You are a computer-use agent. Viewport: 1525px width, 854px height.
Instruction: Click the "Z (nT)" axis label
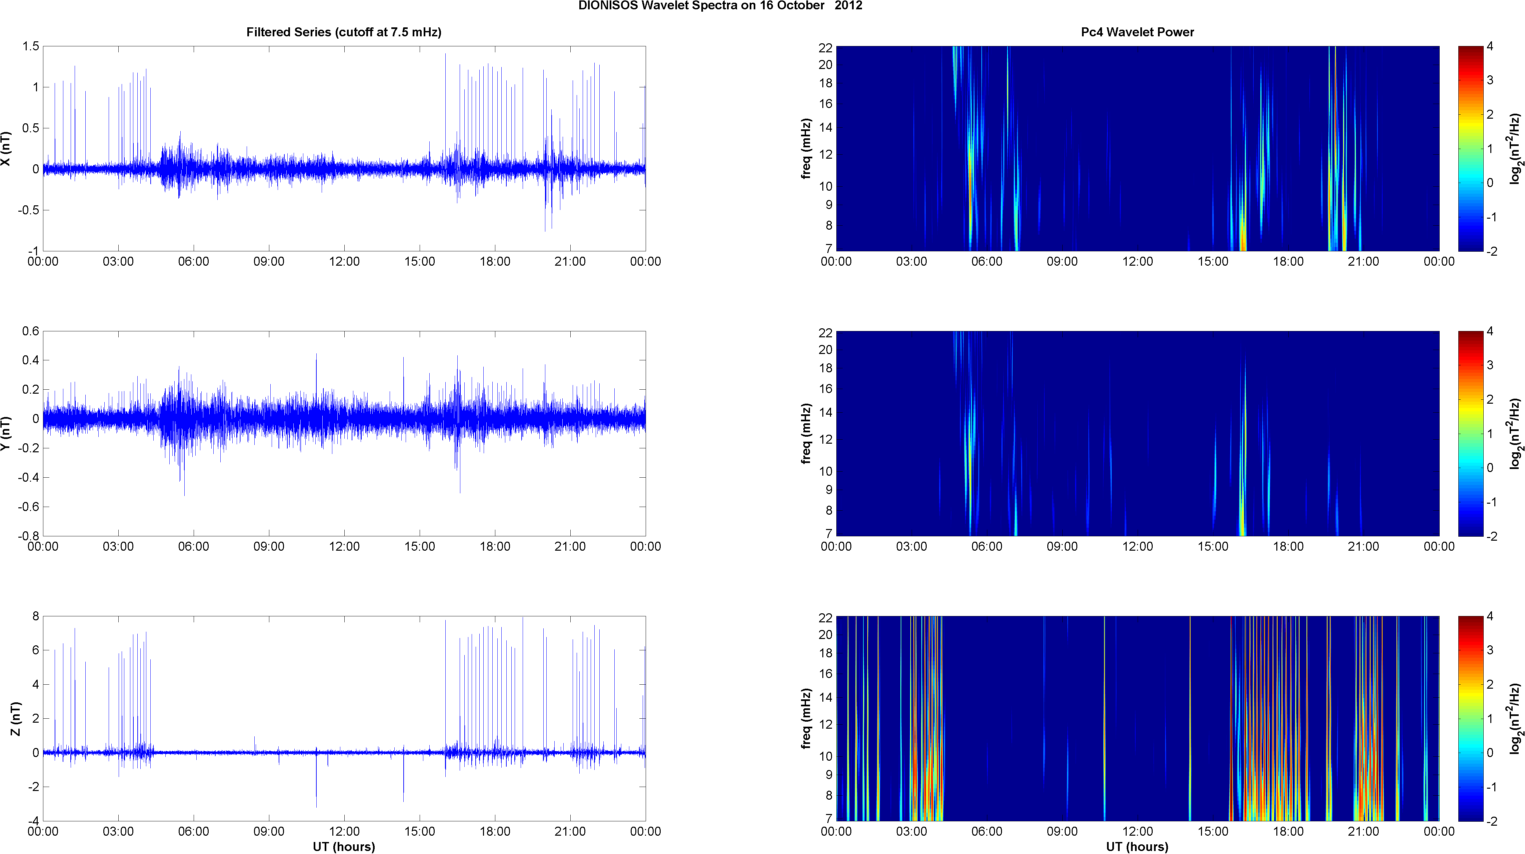(x=15, y=719)
